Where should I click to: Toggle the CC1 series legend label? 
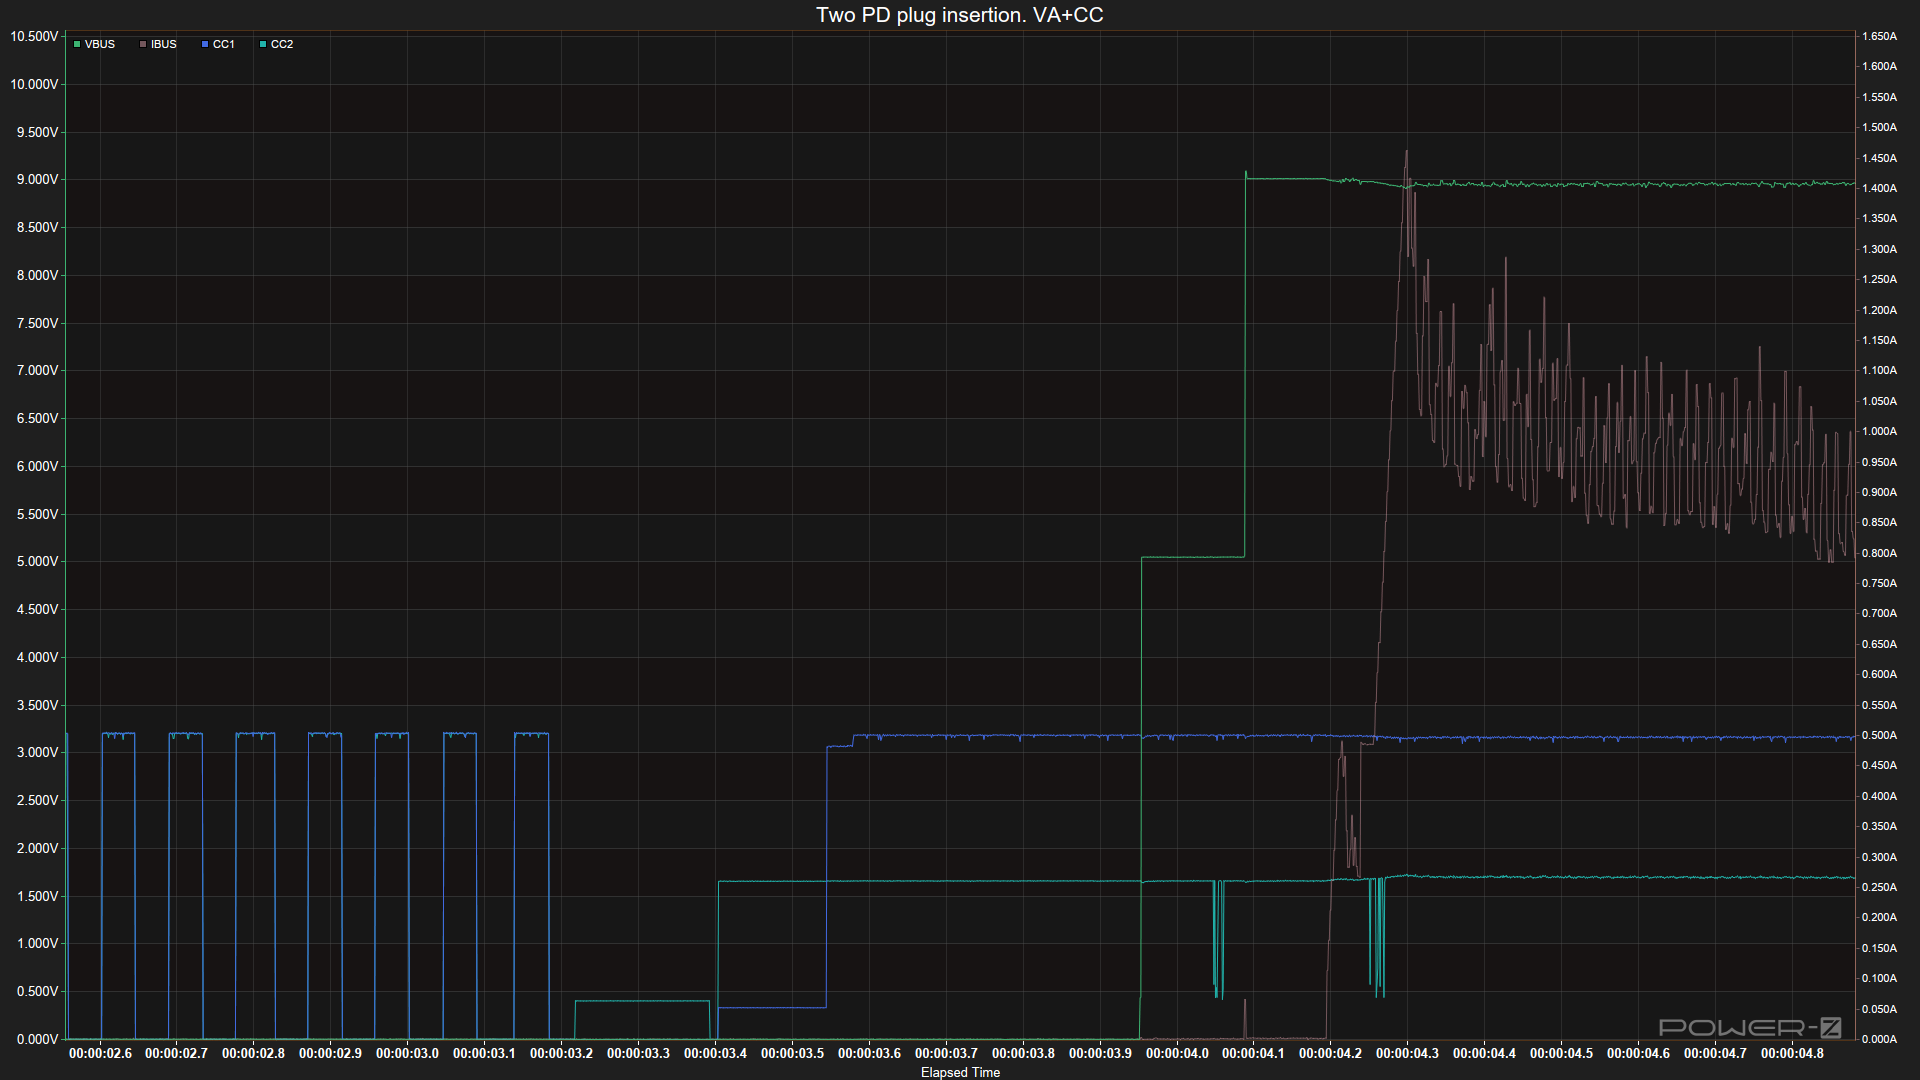(x=224, y=44)
